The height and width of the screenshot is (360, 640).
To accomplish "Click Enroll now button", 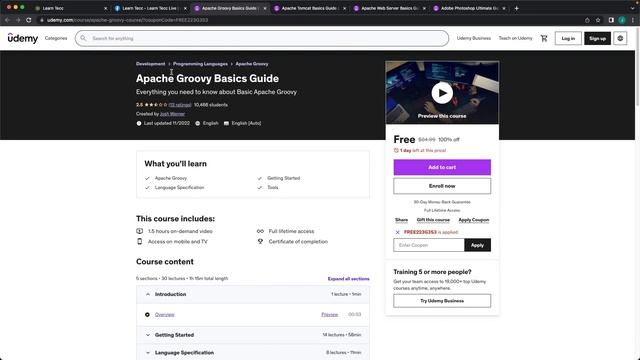I will click(442, 186).
